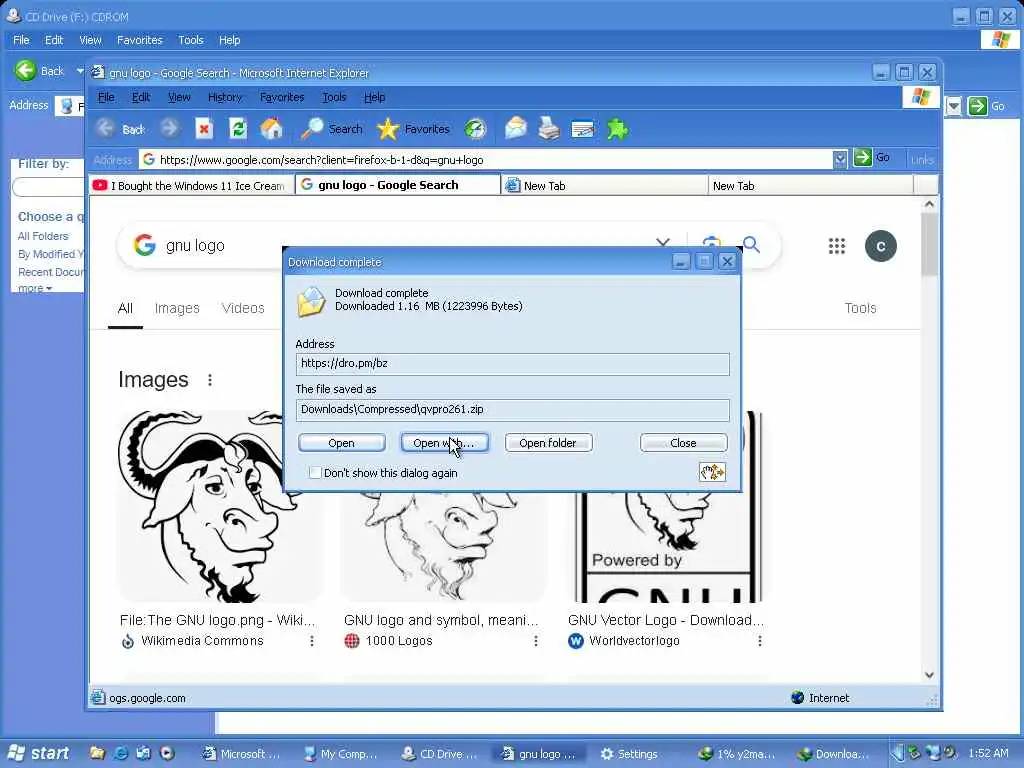This screenshot has width=1024, height=768.
Task: Click the Address field with https://dro.pm/bz
Action: 512,364
